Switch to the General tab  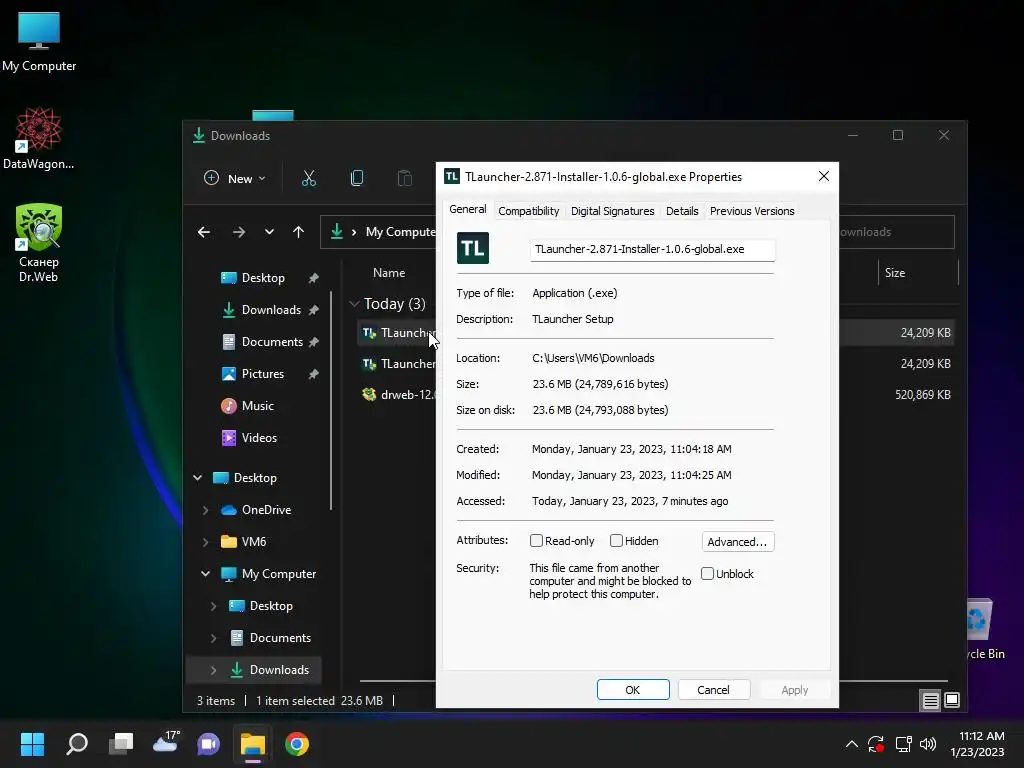coord(468,210)
